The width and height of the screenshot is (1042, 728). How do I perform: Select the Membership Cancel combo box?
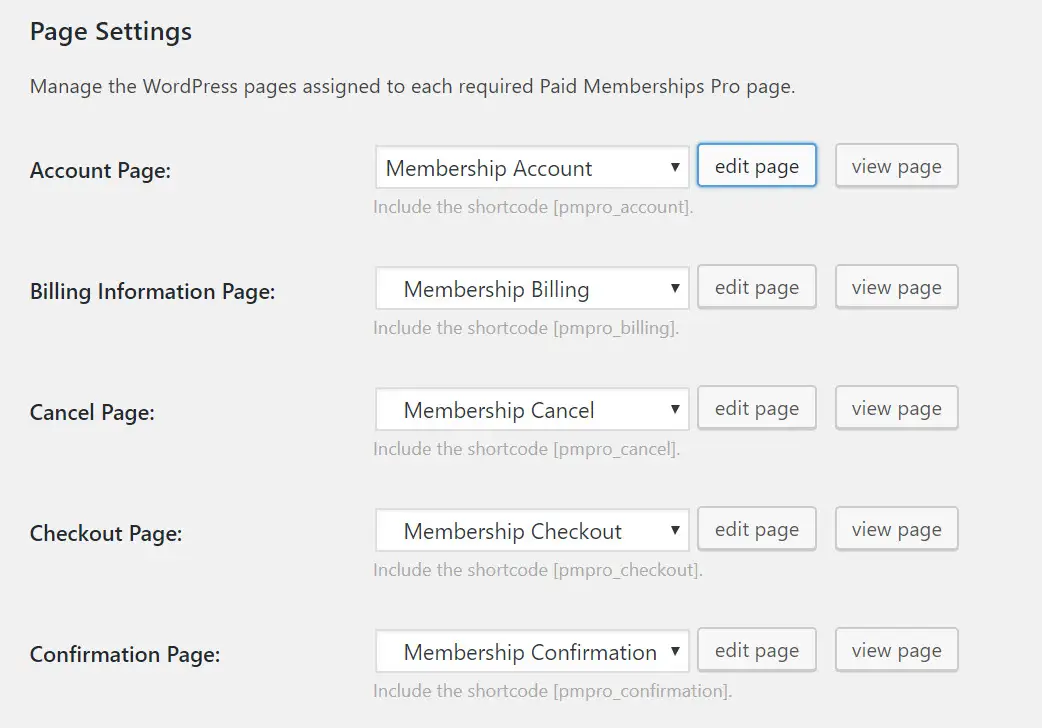531,409
